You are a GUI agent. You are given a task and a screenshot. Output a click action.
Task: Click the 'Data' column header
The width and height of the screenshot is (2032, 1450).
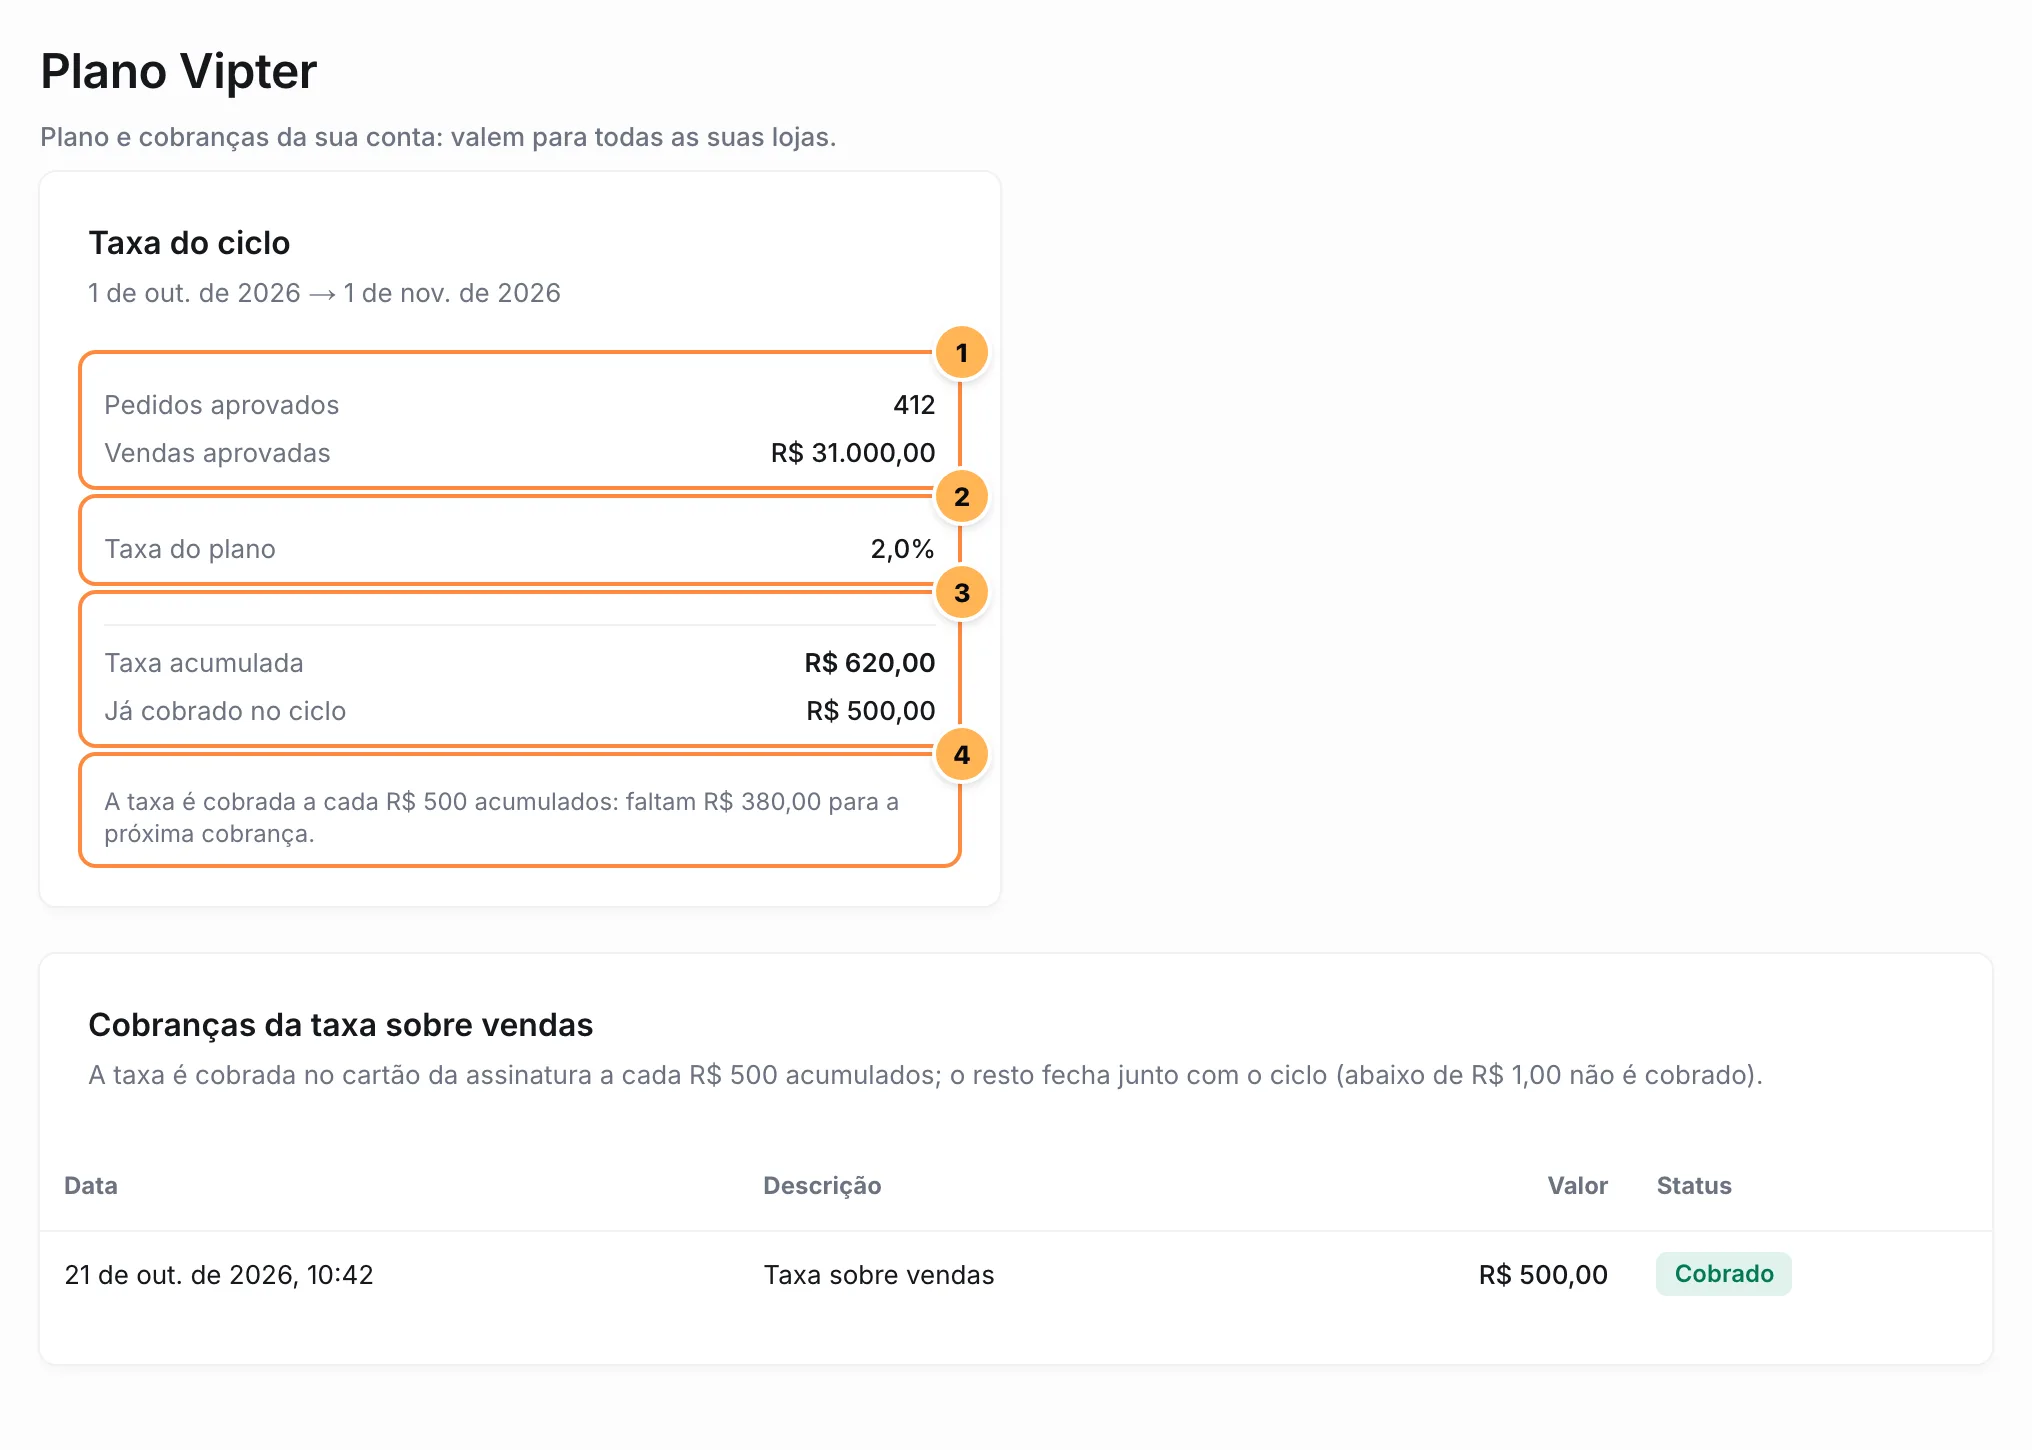click(x=91, y=1186)
